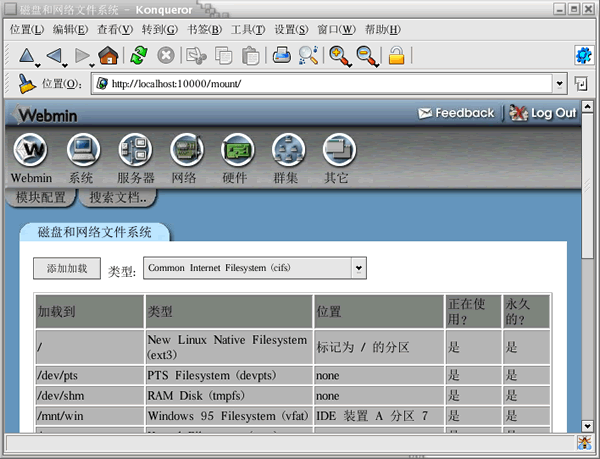Open the 书签(B) menu
The width and height of the screenshot is (600, 459).
click(x=204, y=29)
